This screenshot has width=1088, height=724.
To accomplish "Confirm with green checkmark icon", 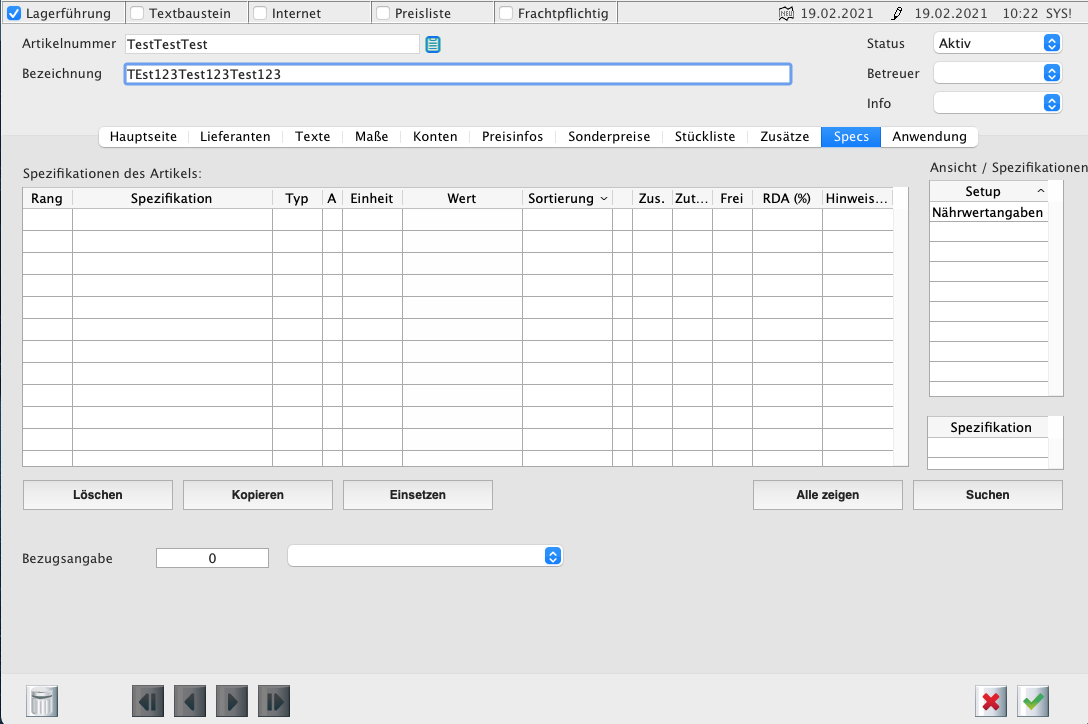I will coord(1033,701).
